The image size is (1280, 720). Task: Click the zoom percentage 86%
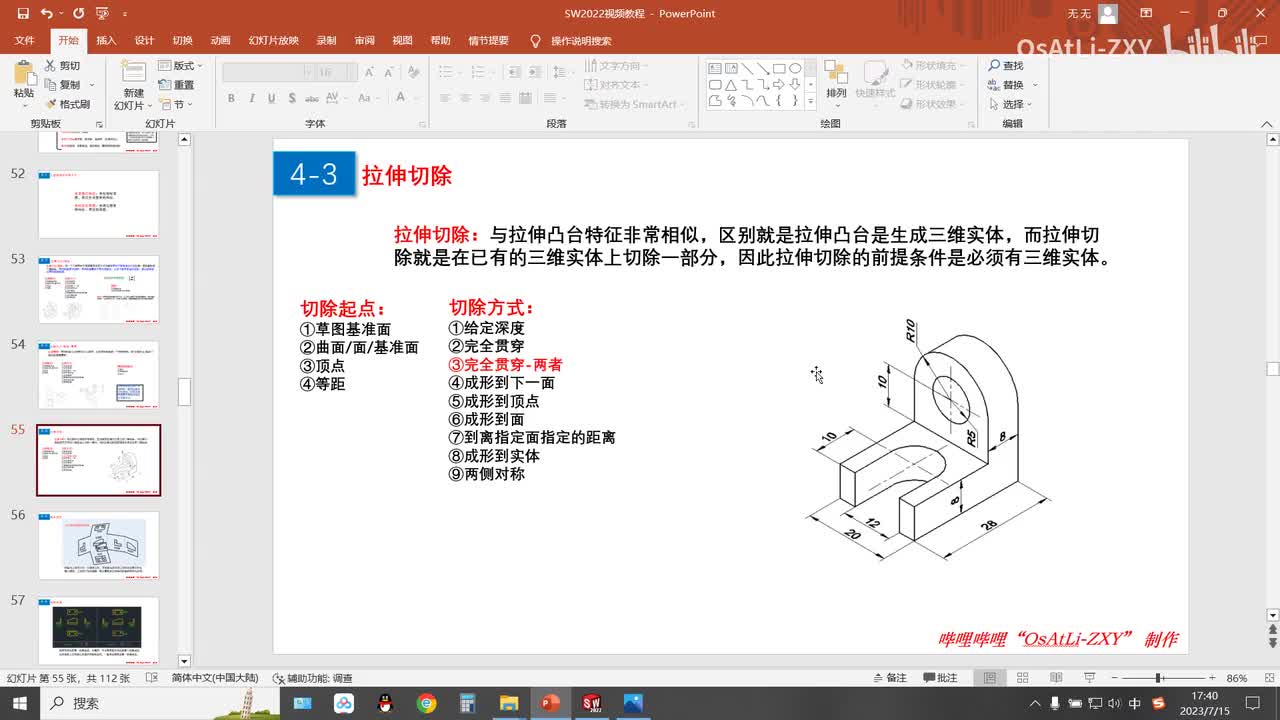pos(1237,678)
